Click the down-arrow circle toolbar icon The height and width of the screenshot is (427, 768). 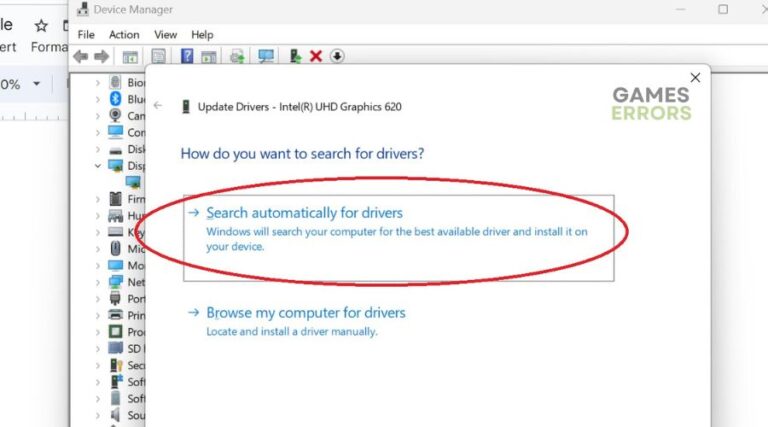(x=337, y=56)
